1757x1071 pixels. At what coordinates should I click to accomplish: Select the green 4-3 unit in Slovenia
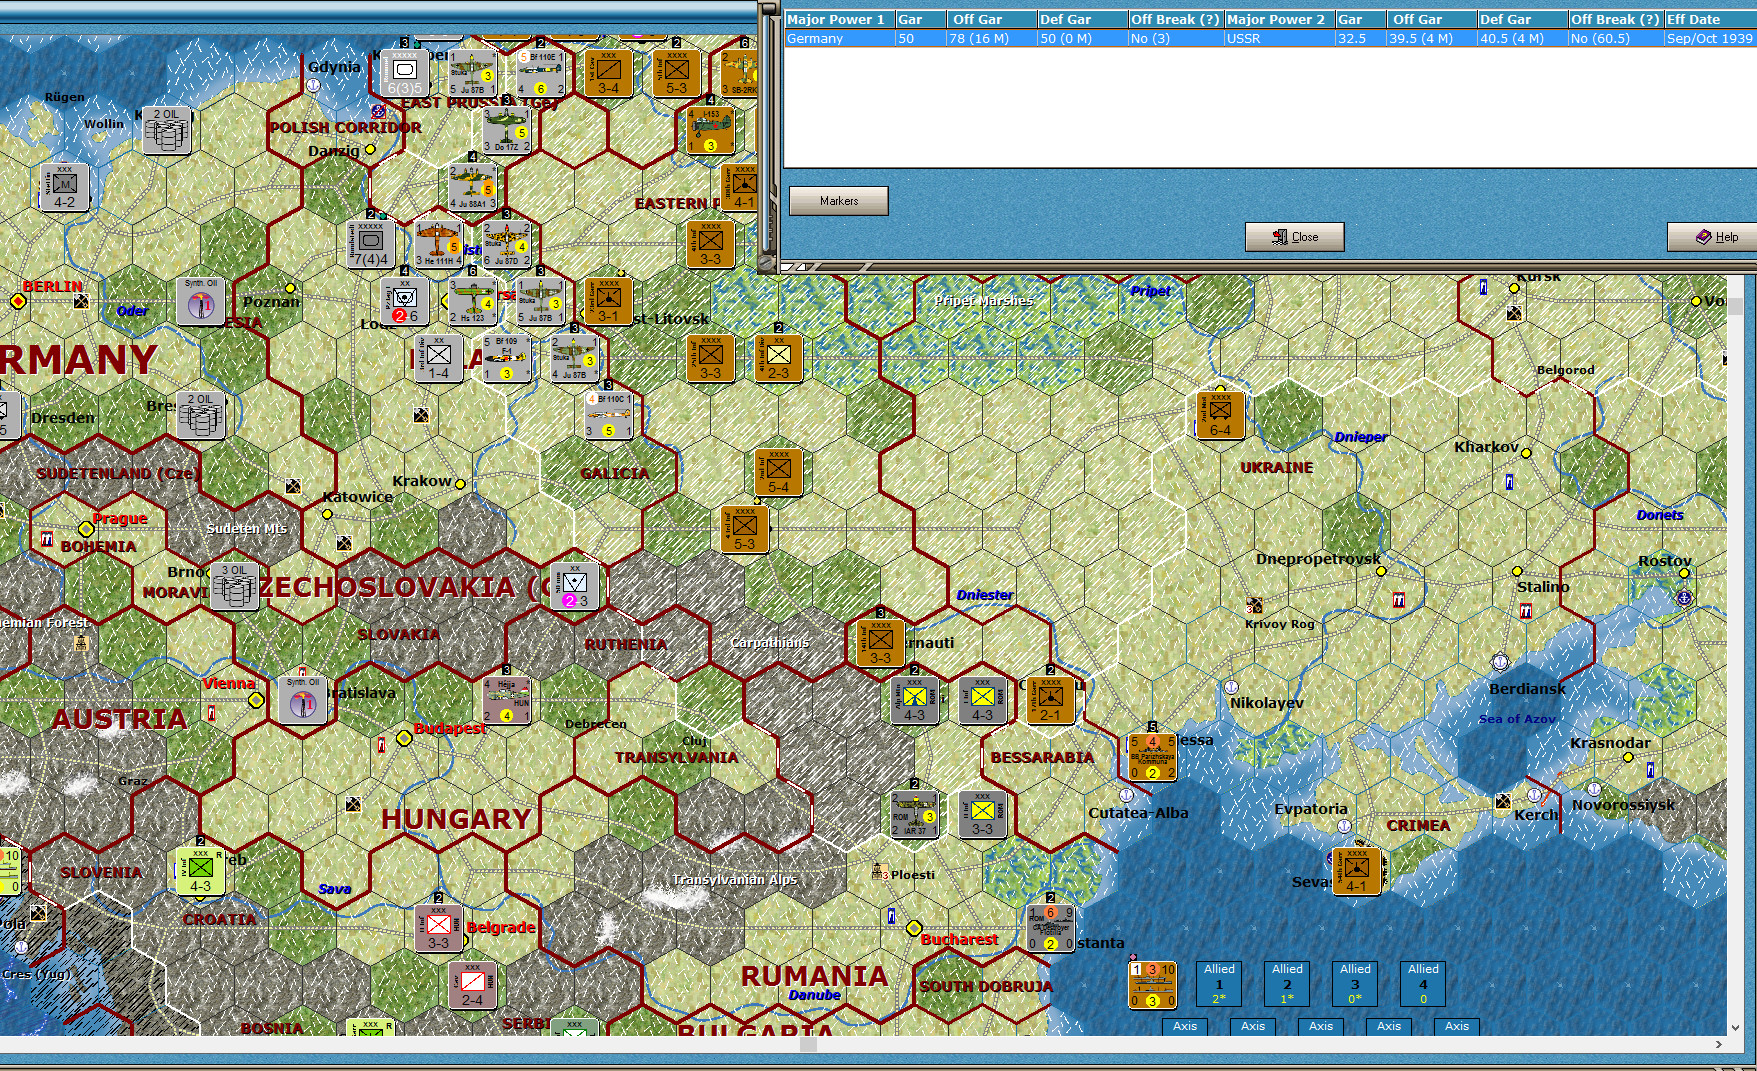coord(200,871)
